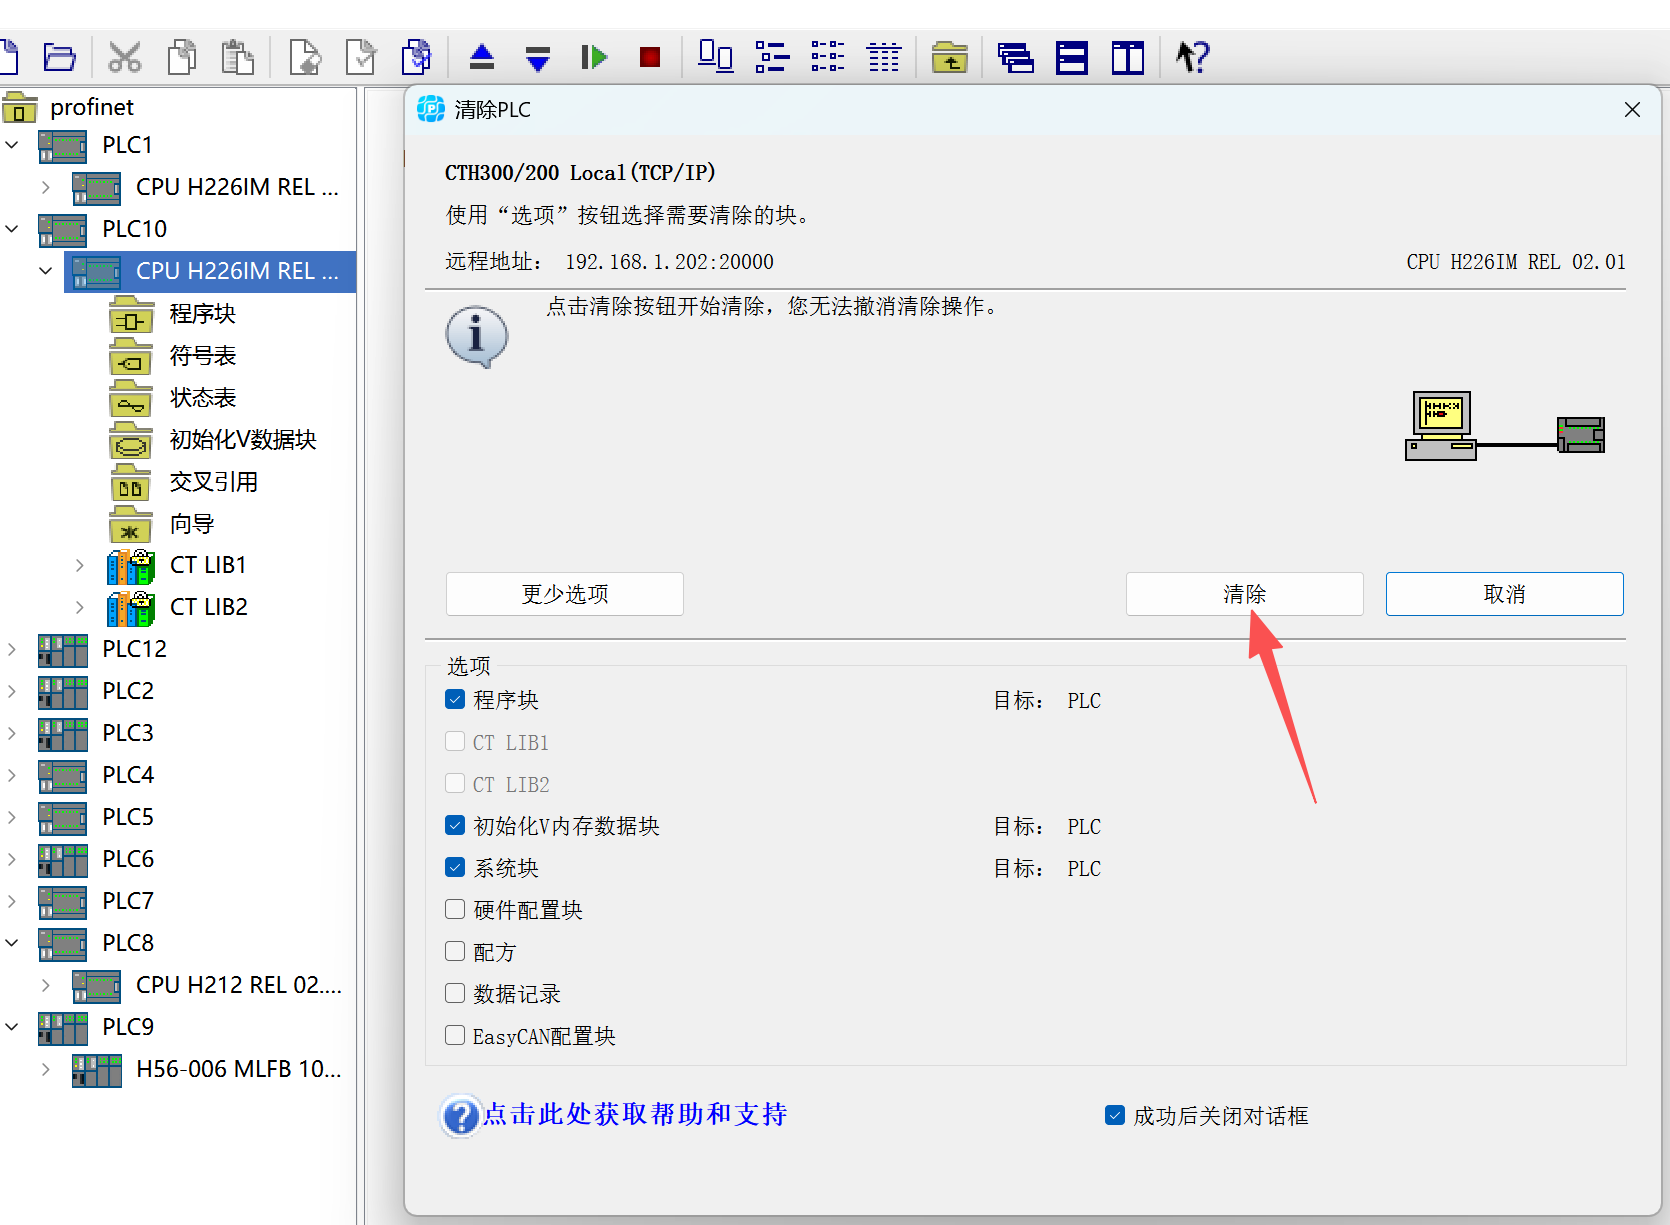
Task: Select the PLC12 station icon
Action: tap(63, 650)
